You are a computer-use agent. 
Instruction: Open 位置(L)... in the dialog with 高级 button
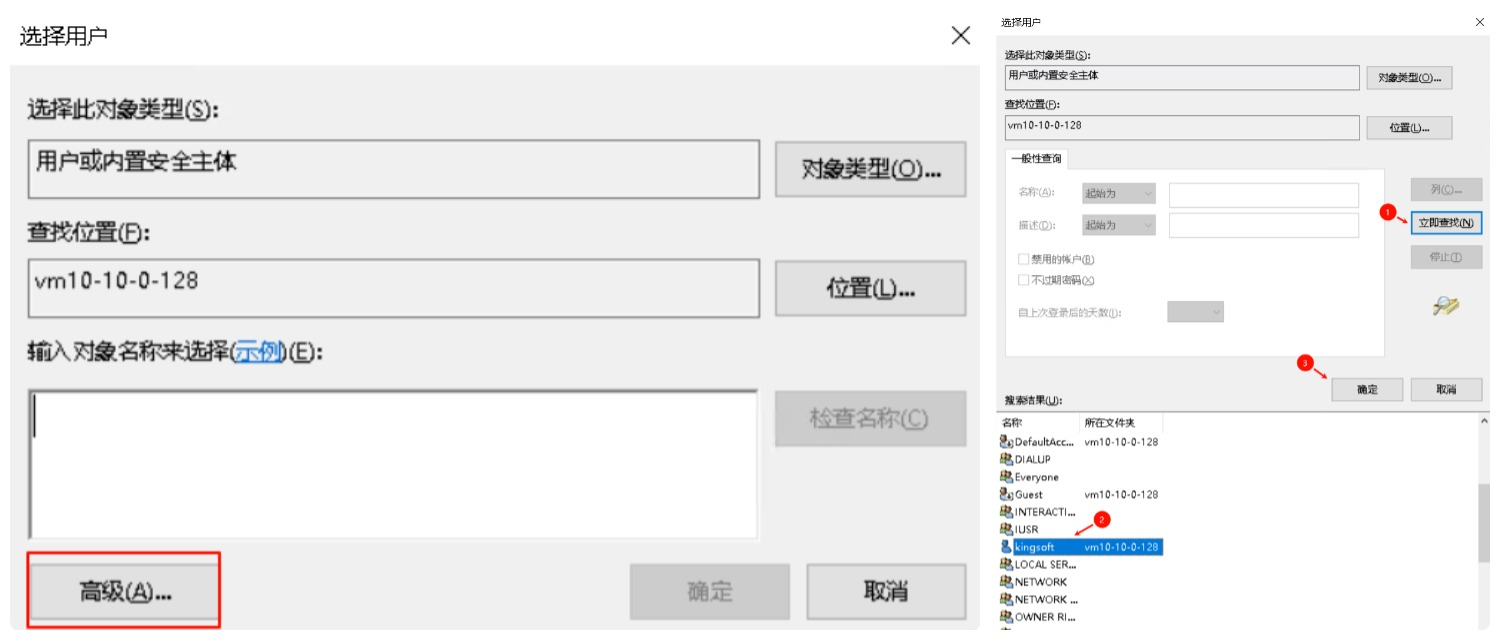click(870, 288)
